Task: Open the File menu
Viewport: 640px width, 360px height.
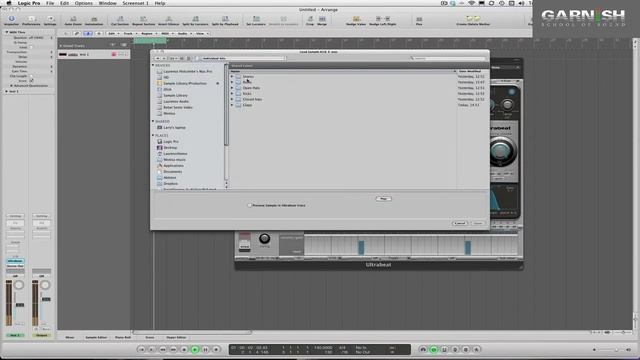Action: [x=50, y=3]
